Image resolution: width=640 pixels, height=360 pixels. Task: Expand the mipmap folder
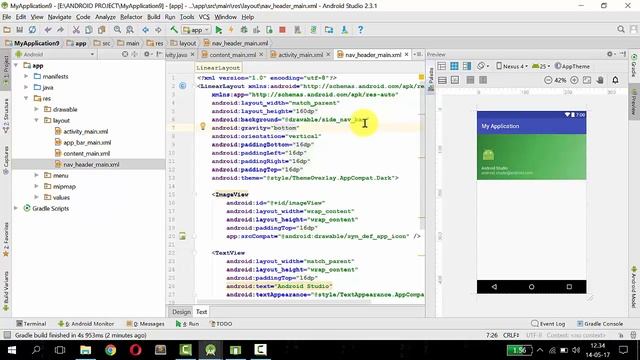coord(36,186)
